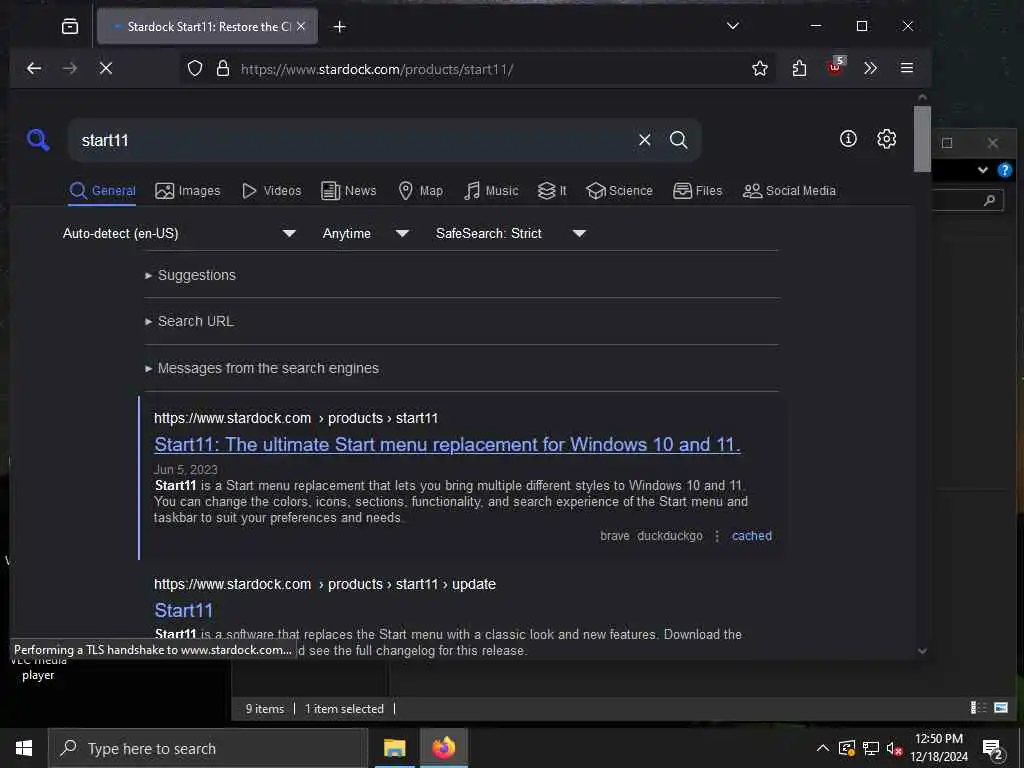This screenshot has height=768, width=1024.
Task: Open the cached result link
Action: 752,536
